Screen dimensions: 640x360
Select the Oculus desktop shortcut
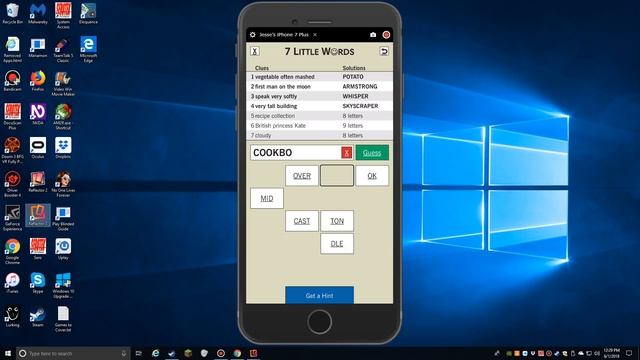click(38, 148)
